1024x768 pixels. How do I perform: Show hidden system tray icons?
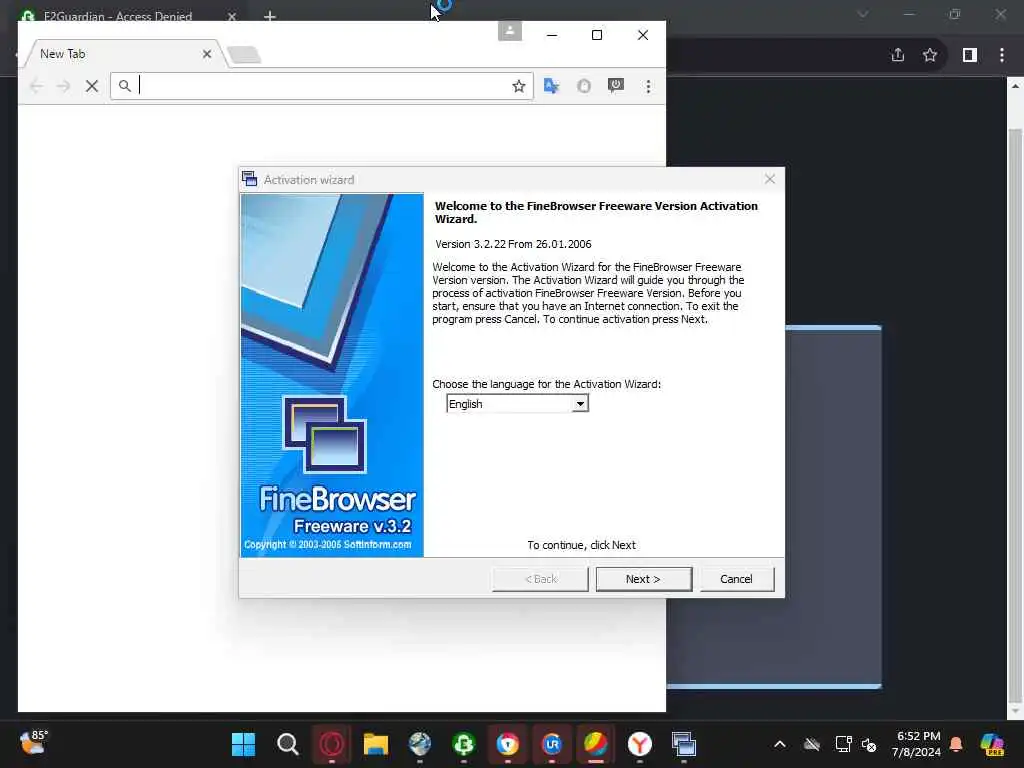(780, 744)
